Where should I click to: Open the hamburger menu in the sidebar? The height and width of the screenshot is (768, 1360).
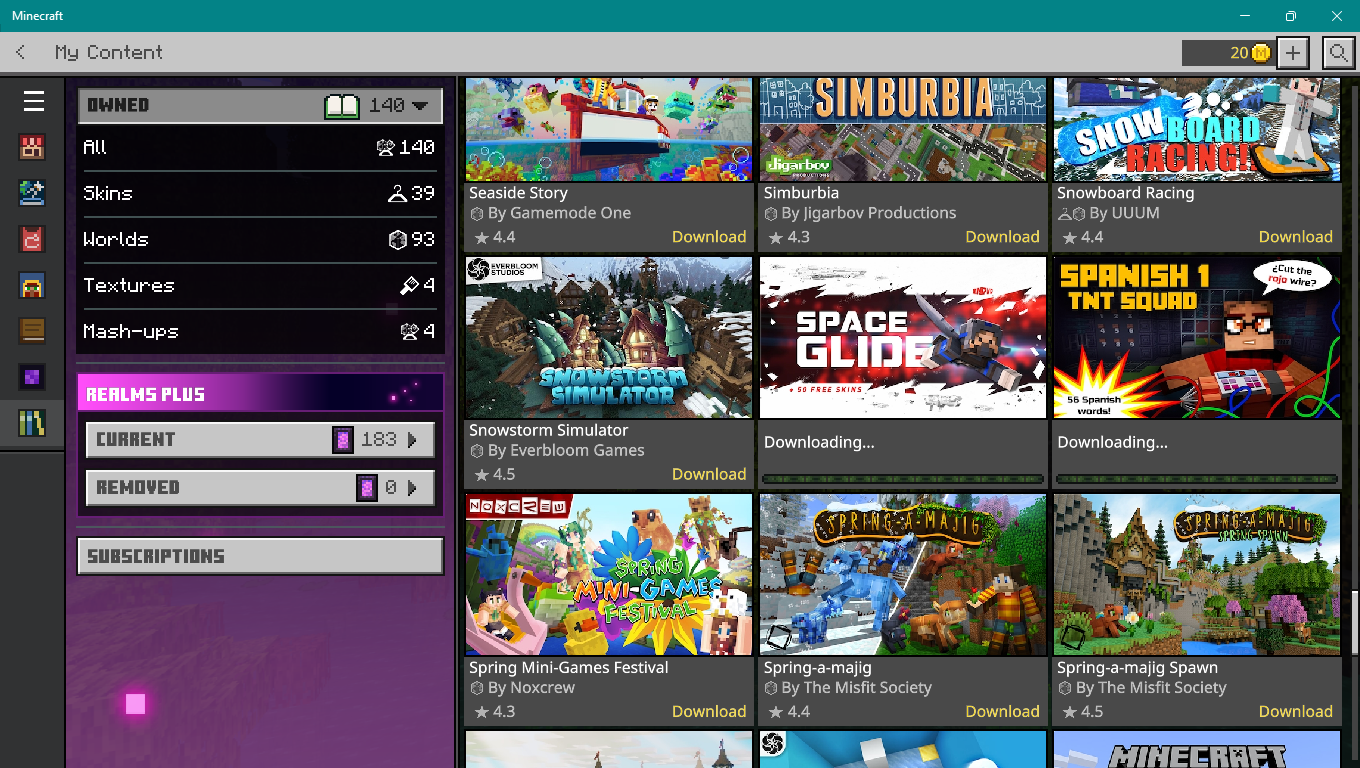pos(34,101)
